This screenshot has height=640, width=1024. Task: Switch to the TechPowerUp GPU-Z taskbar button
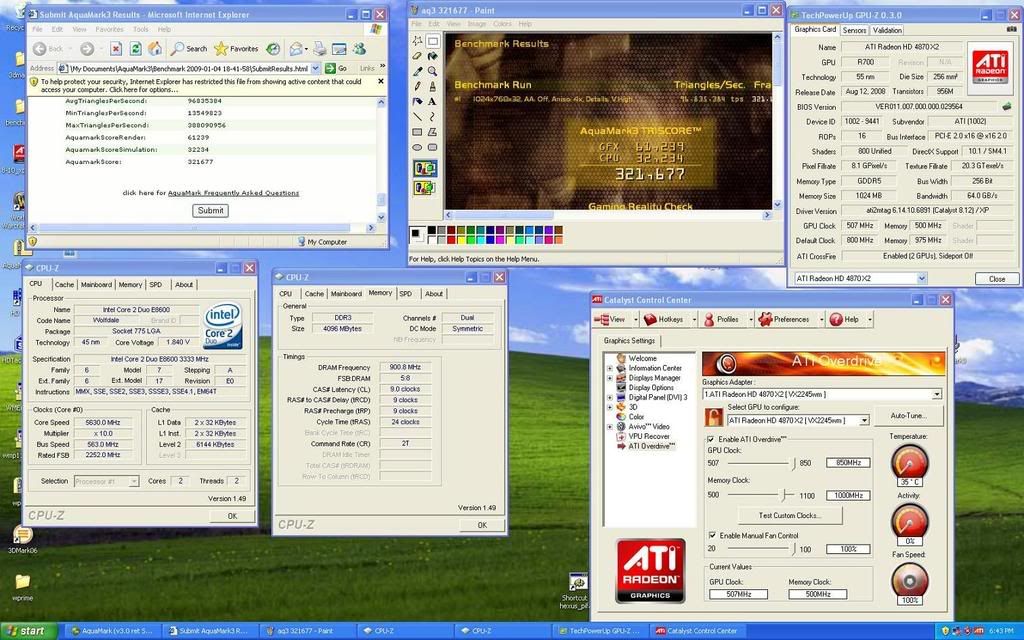pyautogui.click(x=601, y=631)
